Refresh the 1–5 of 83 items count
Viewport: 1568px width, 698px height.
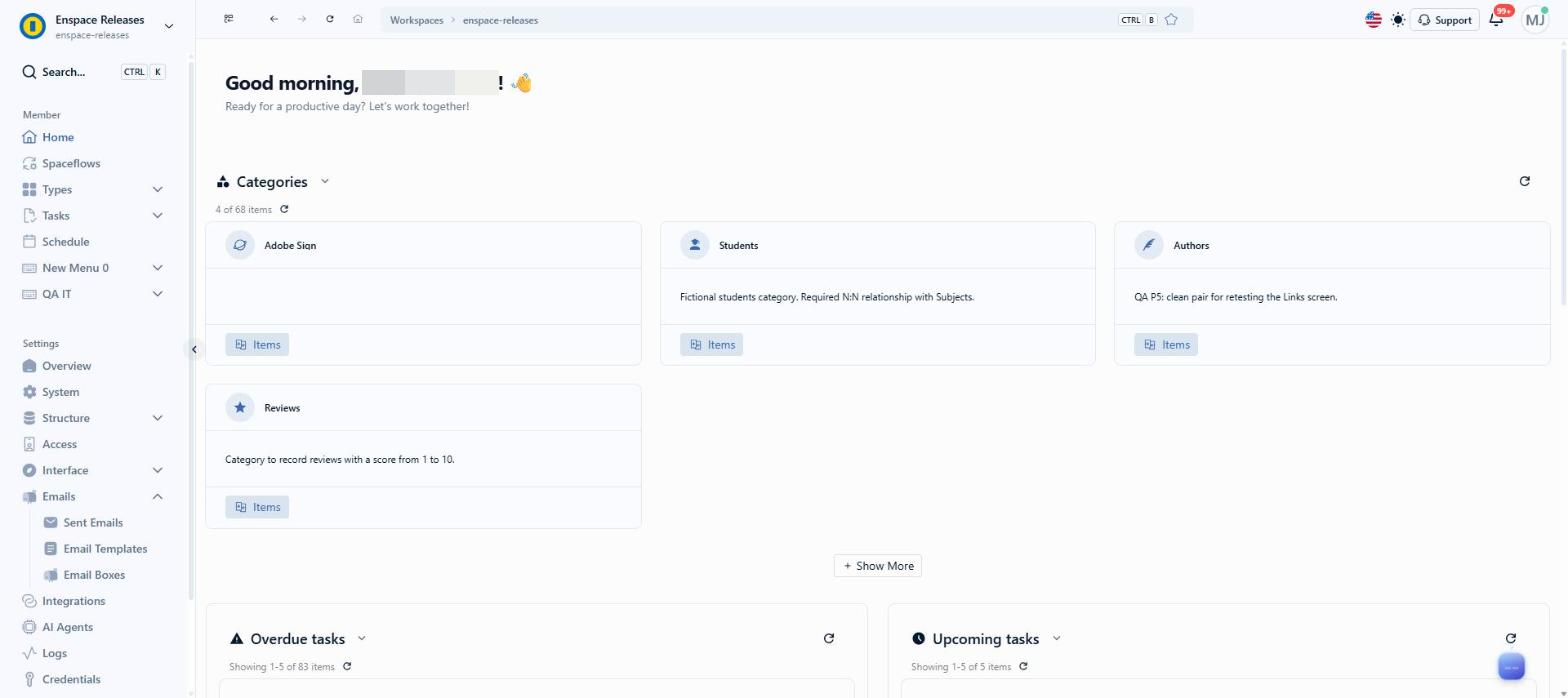(x=347, y=666)
